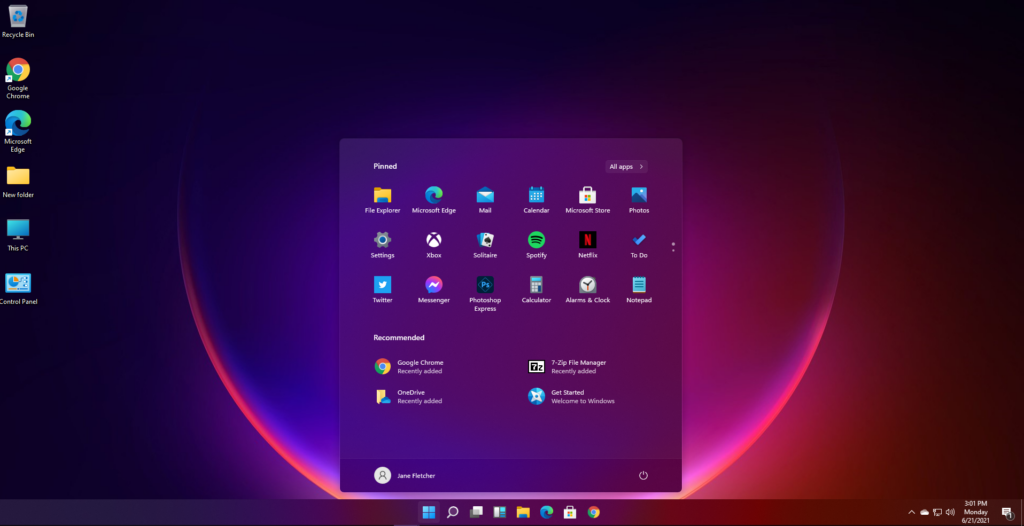
Task: Select New folder on desktop
Action: (x=18, y=182)
